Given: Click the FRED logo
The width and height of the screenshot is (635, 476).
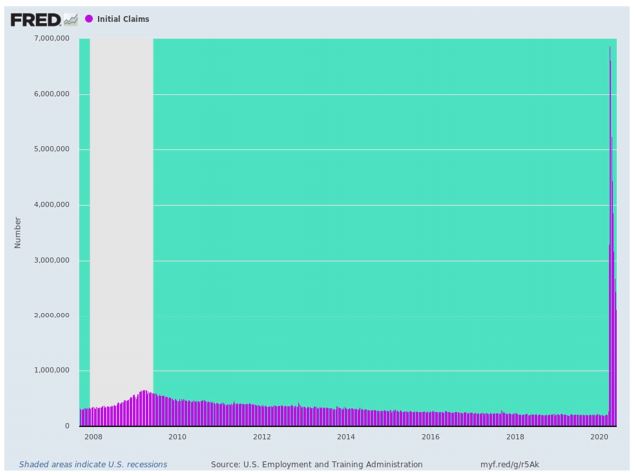Looking at the screenshot, I should point(36,19).
